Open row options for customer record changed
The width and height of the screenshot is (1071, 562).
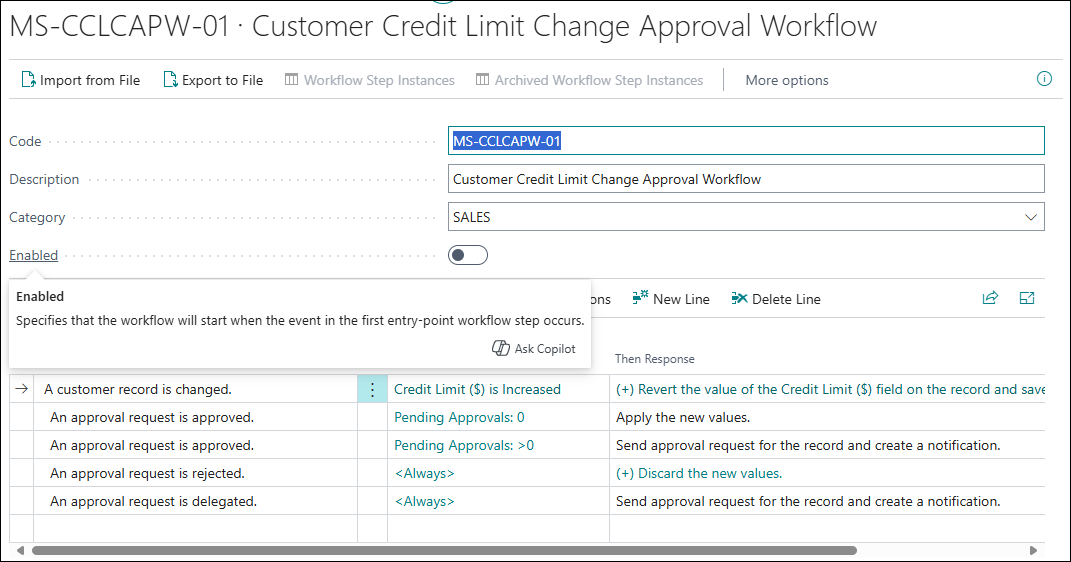(x=372, y=389)
